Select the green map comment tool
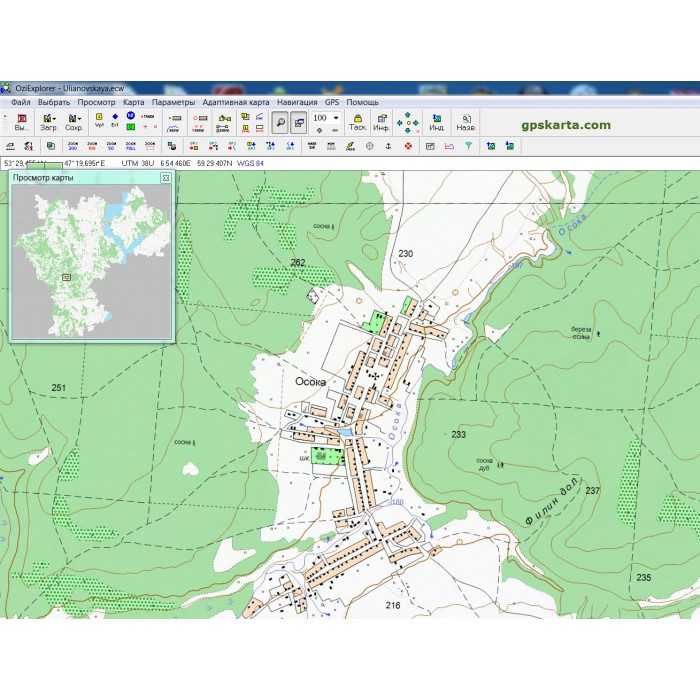This screenshot has width=700, height=700. [x=130, y=127]
